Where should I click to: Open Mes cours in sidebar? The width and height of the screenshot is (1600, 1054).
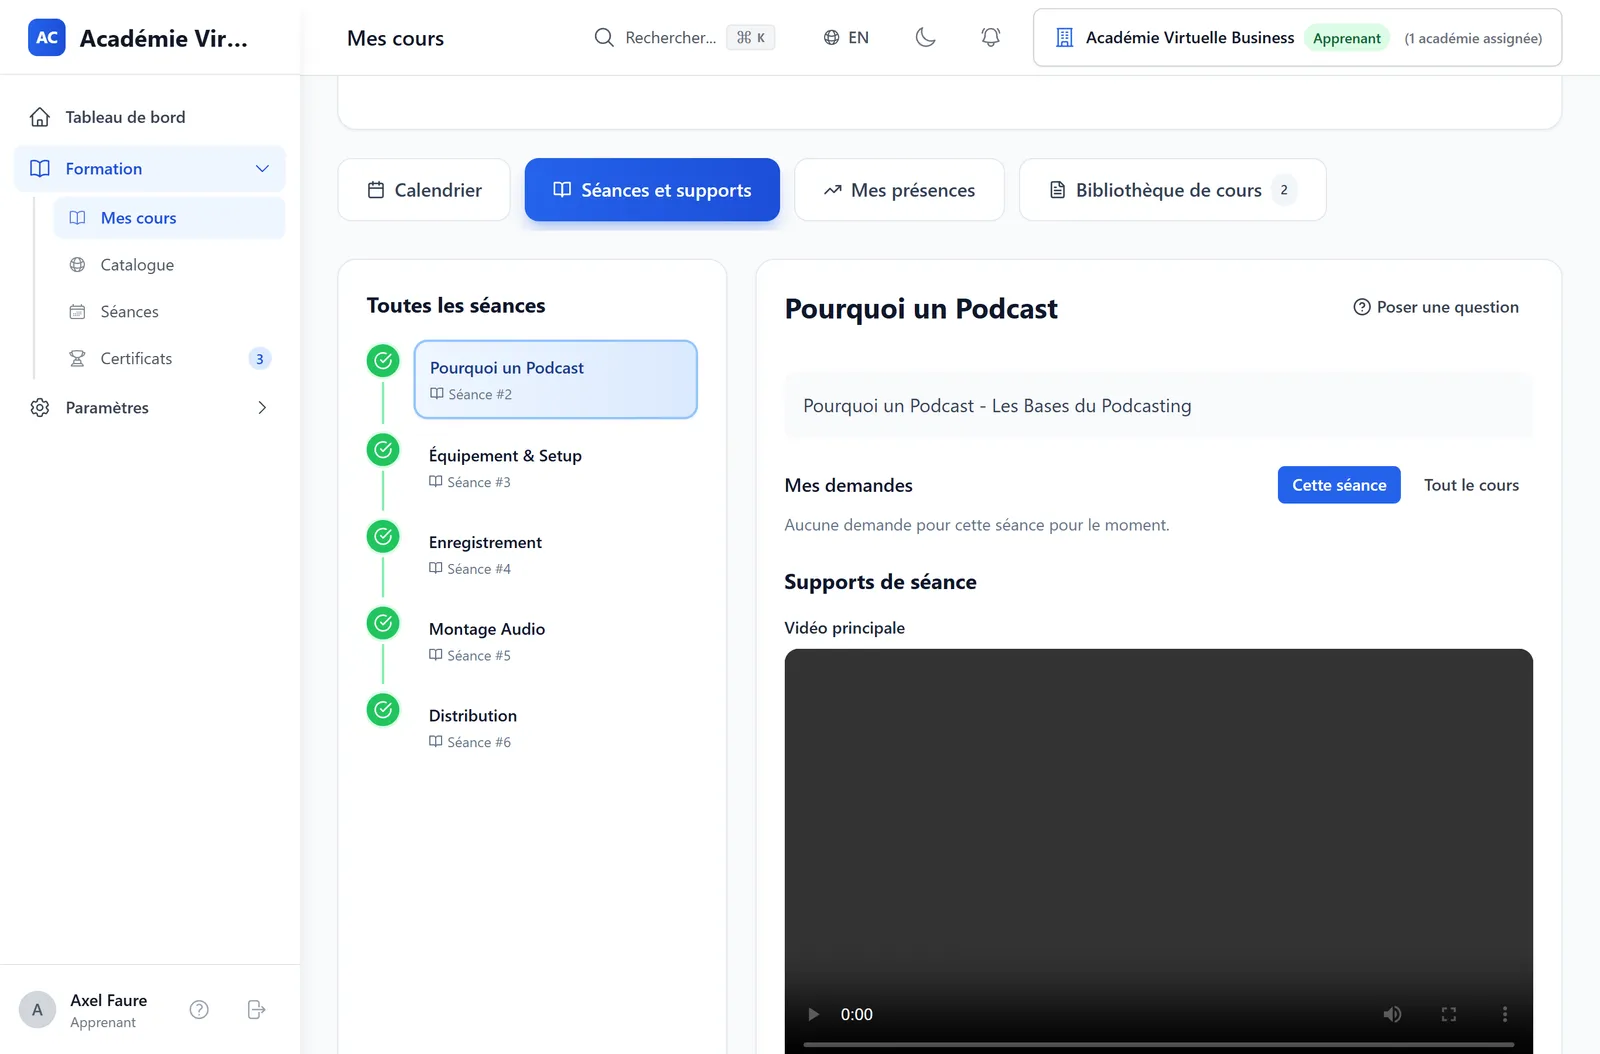tap(169, 218)
